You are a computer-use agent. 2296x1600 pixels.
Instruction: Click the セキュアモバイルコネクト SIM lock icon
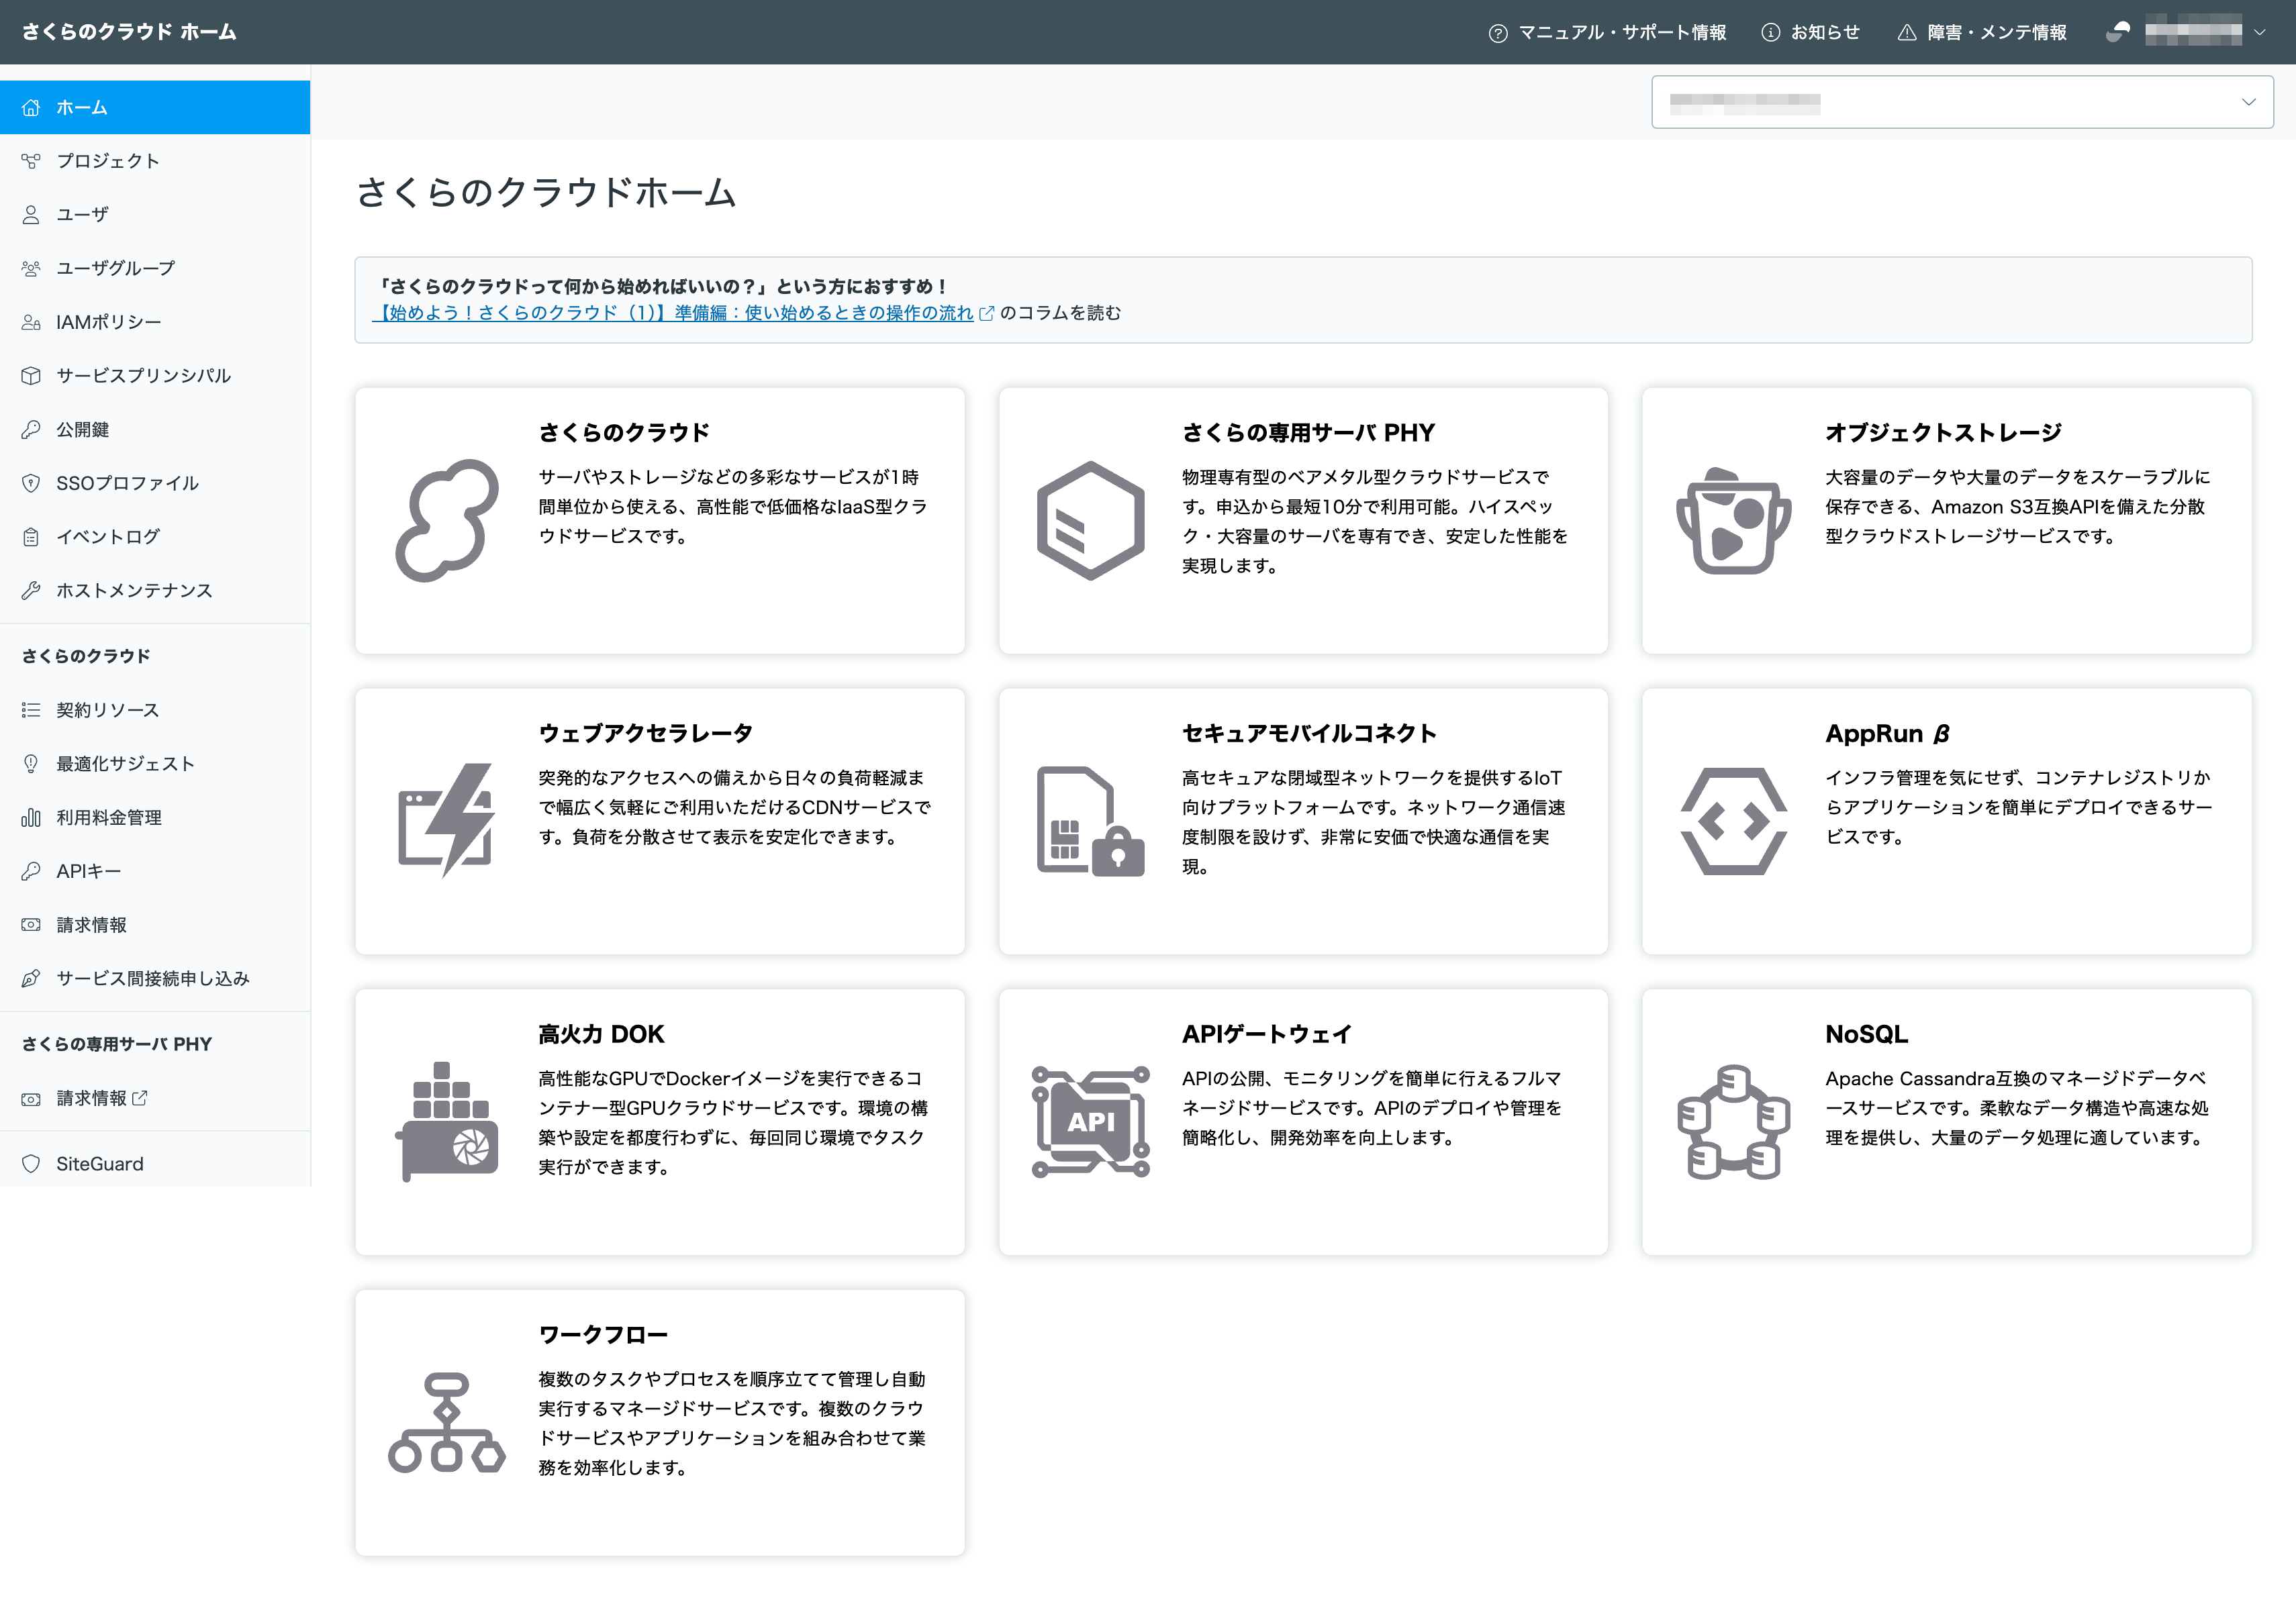tap(1090, 821)
